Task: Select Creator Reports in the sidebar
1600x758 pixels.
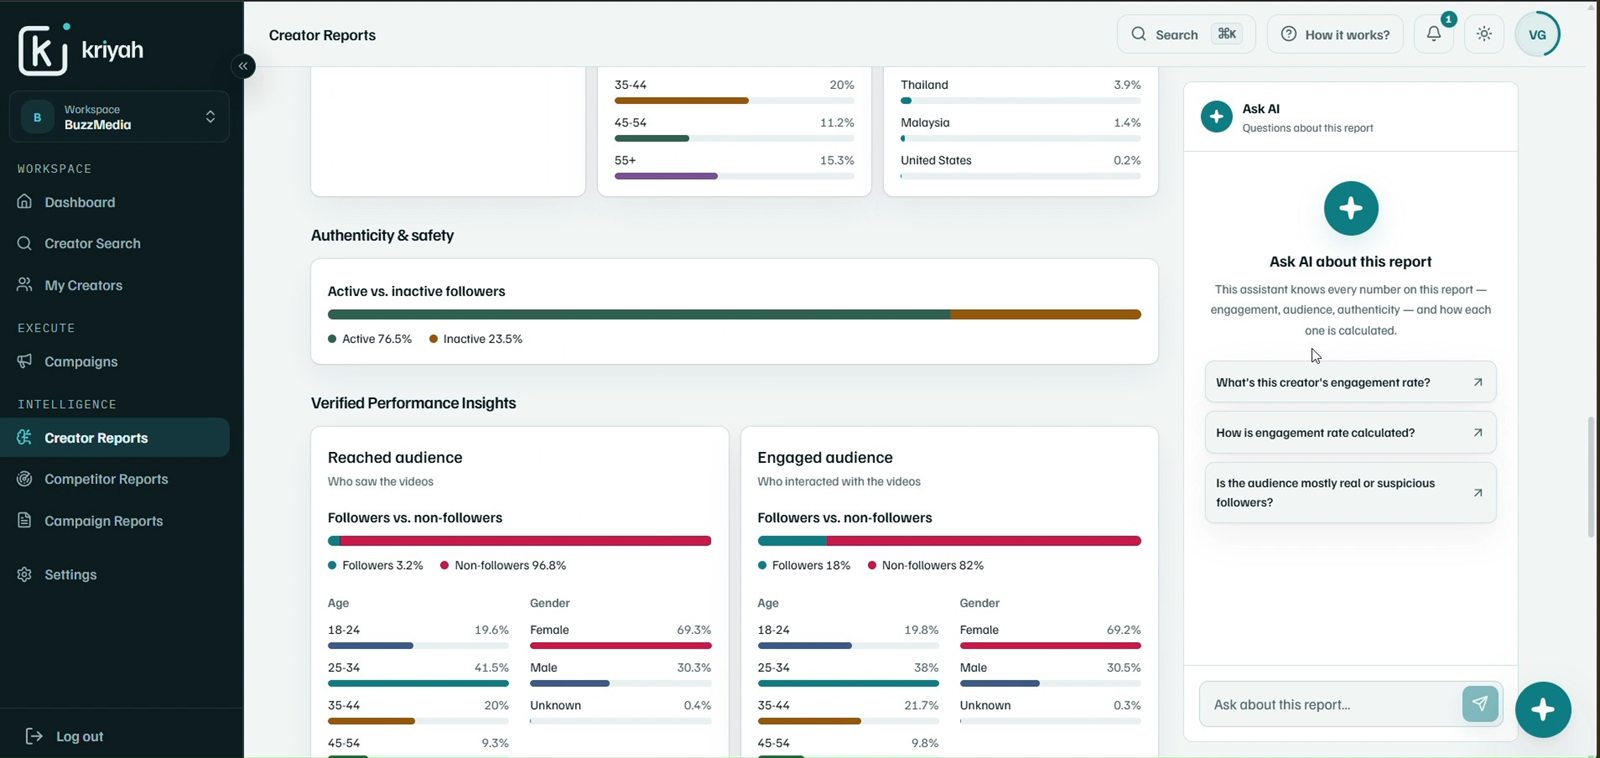Action: click(115, 438)
